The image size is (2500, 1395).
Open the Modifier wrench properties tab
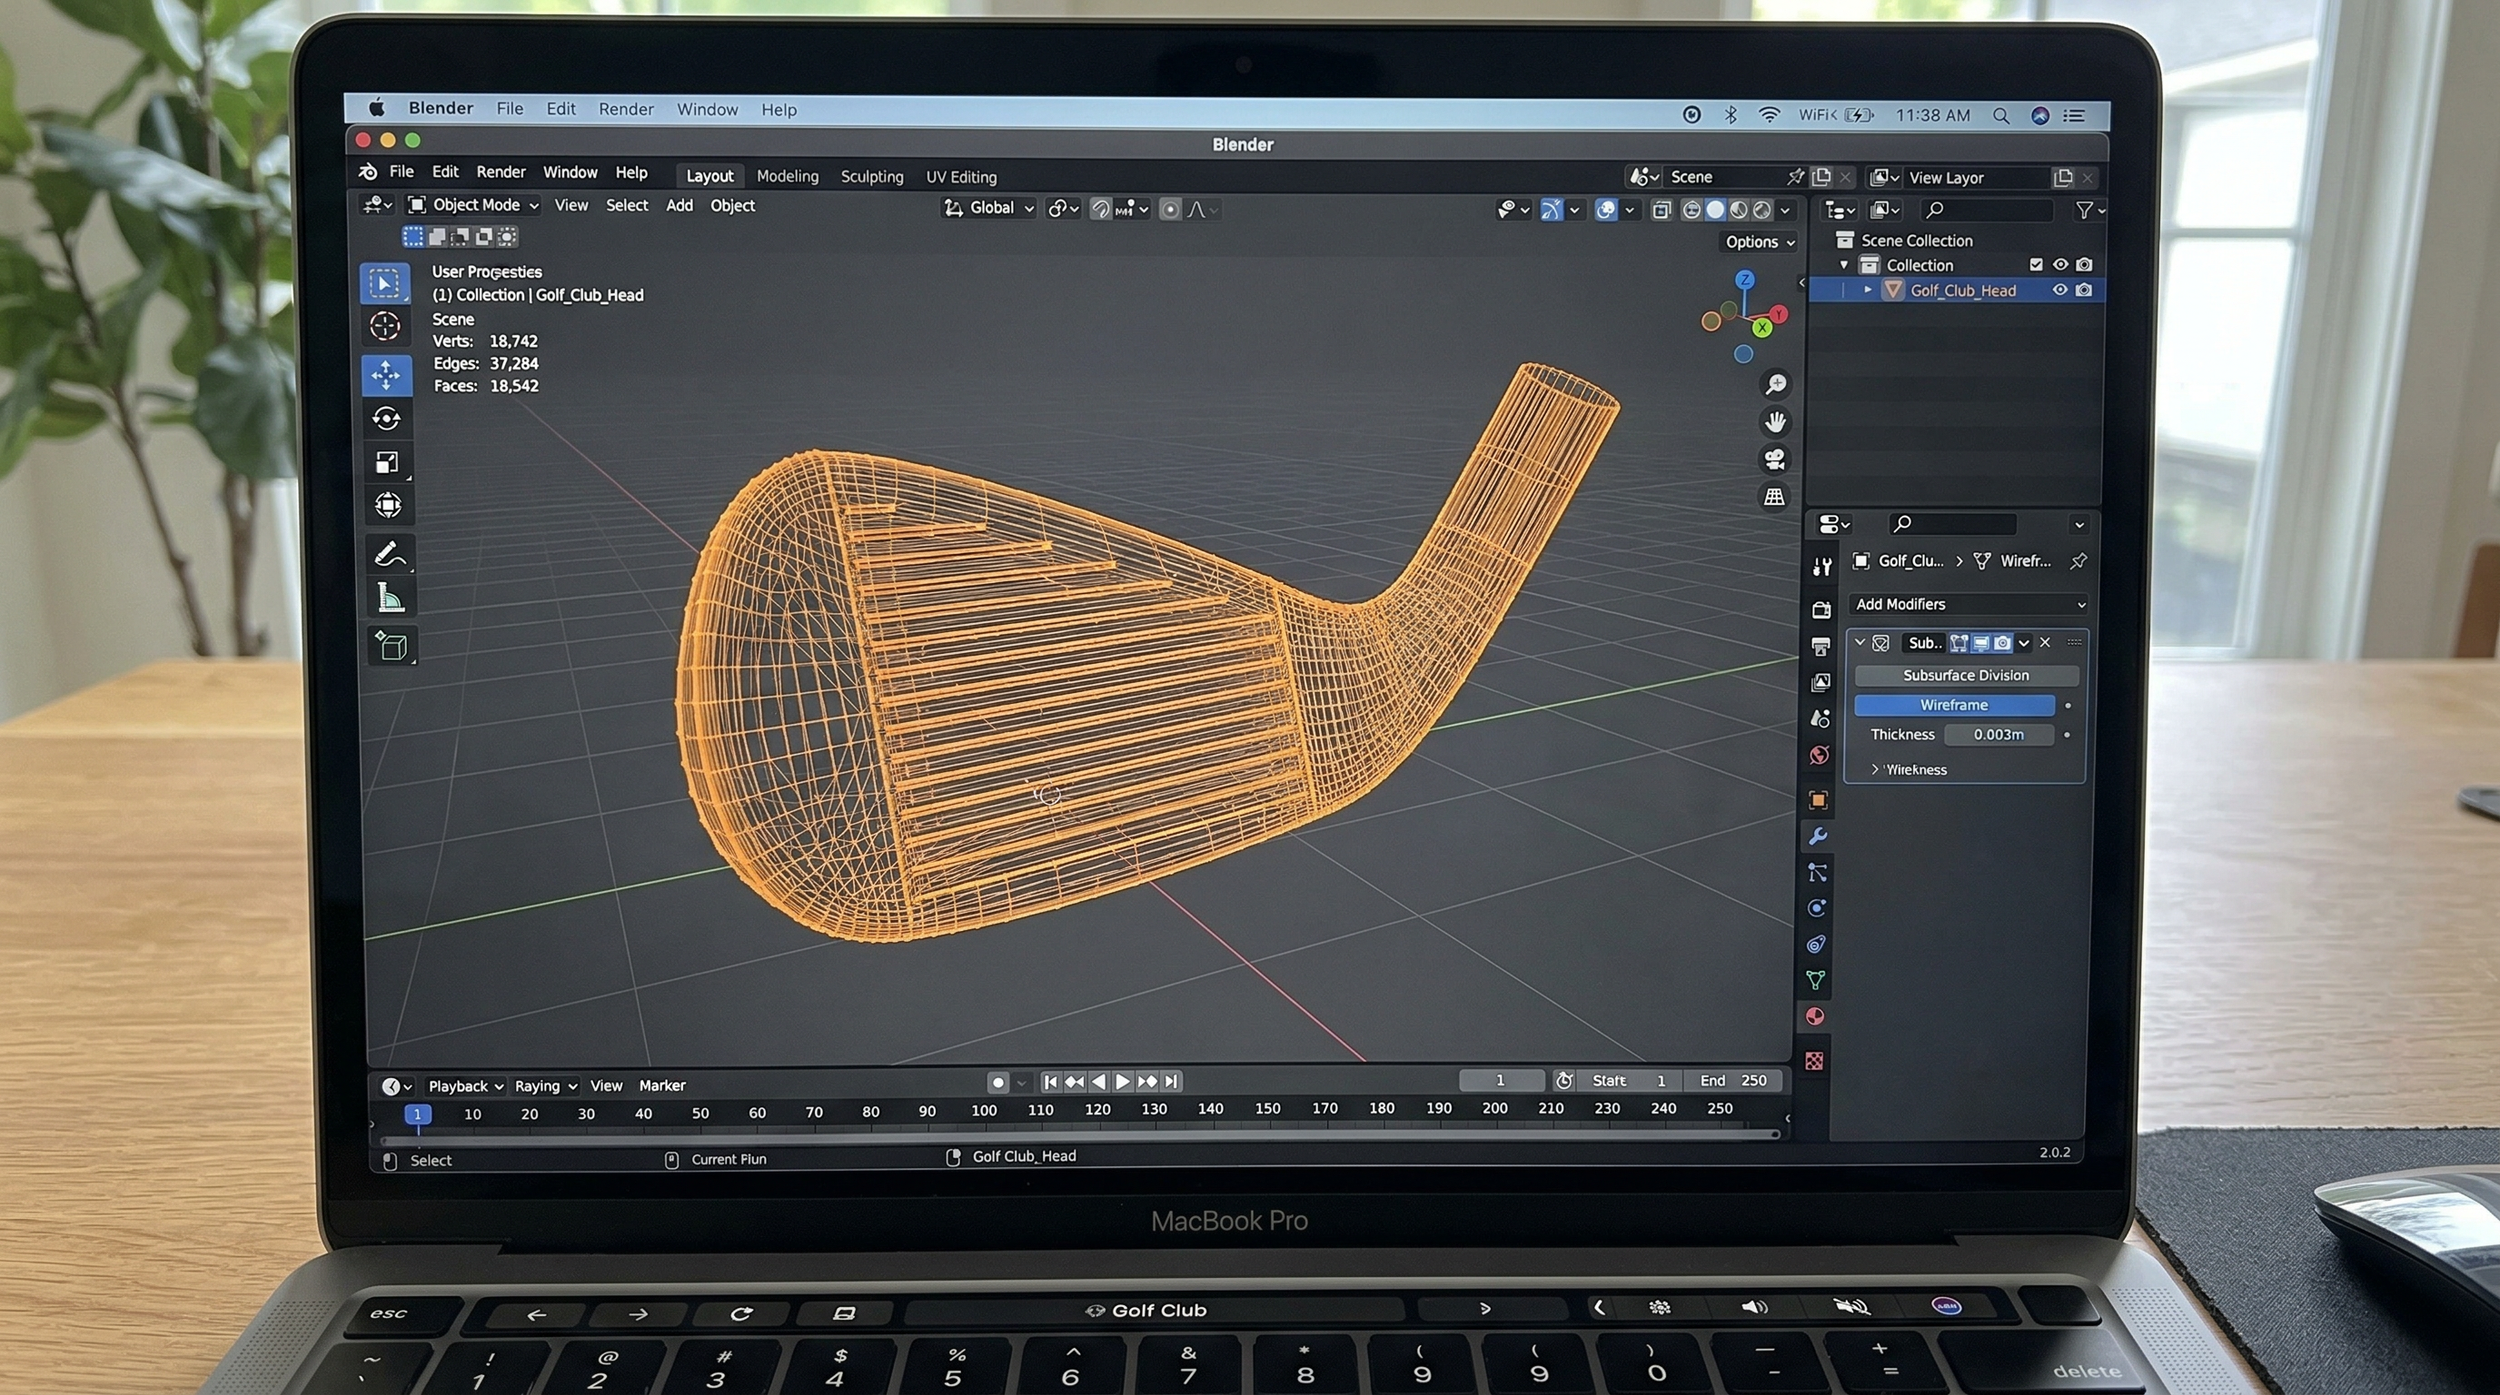[x=1818, y=836]
